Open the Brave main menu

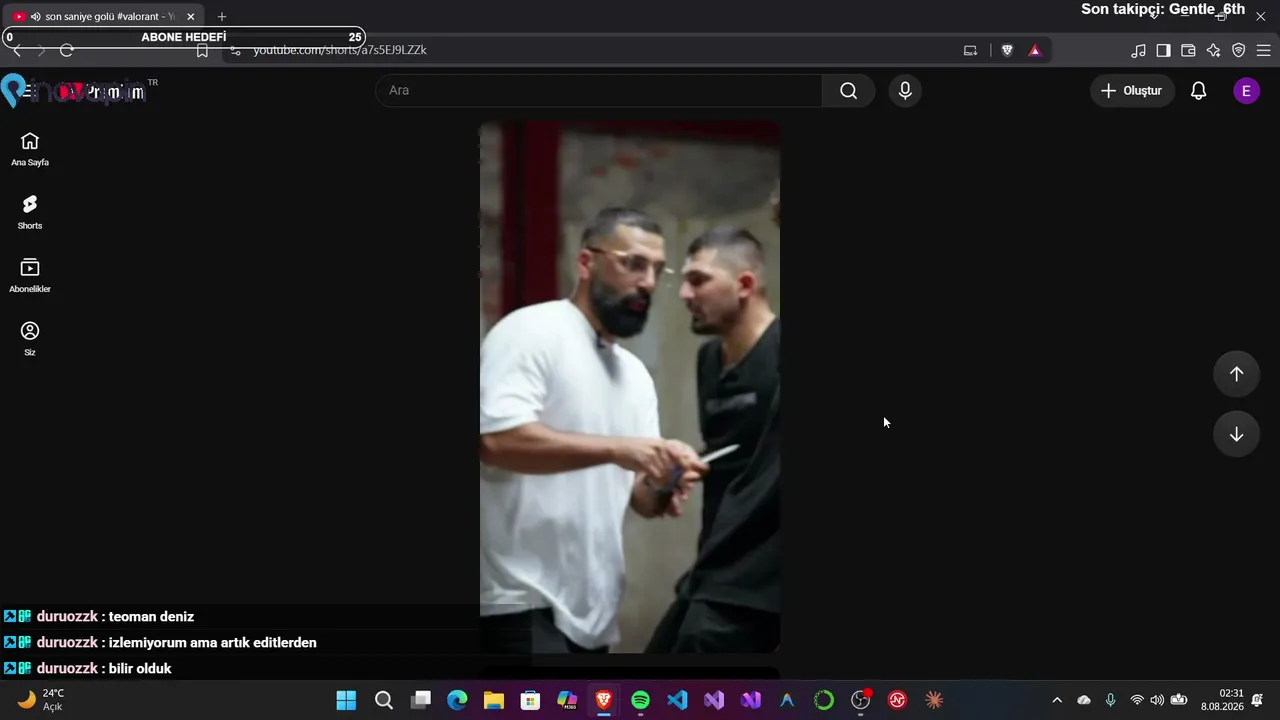[1263, 50]
